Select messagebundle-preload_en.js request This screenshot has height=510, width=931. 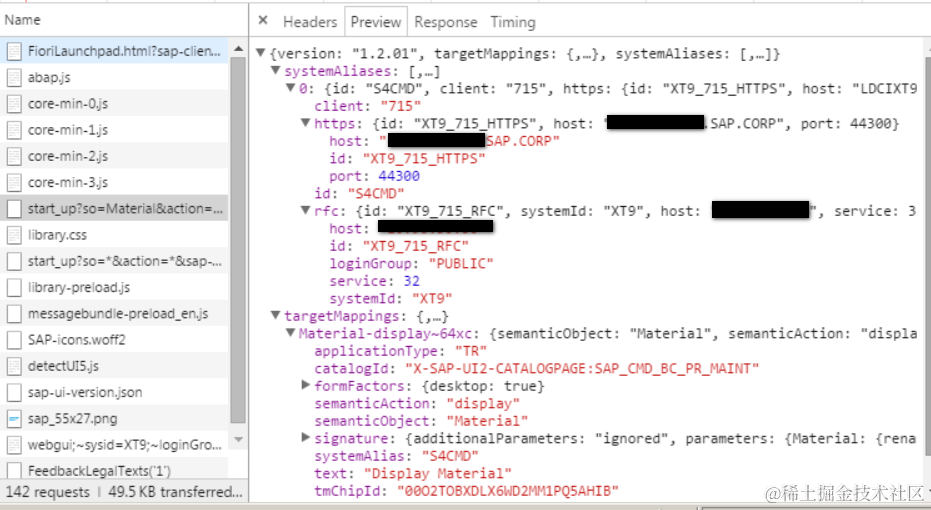[x=114, y=313]
